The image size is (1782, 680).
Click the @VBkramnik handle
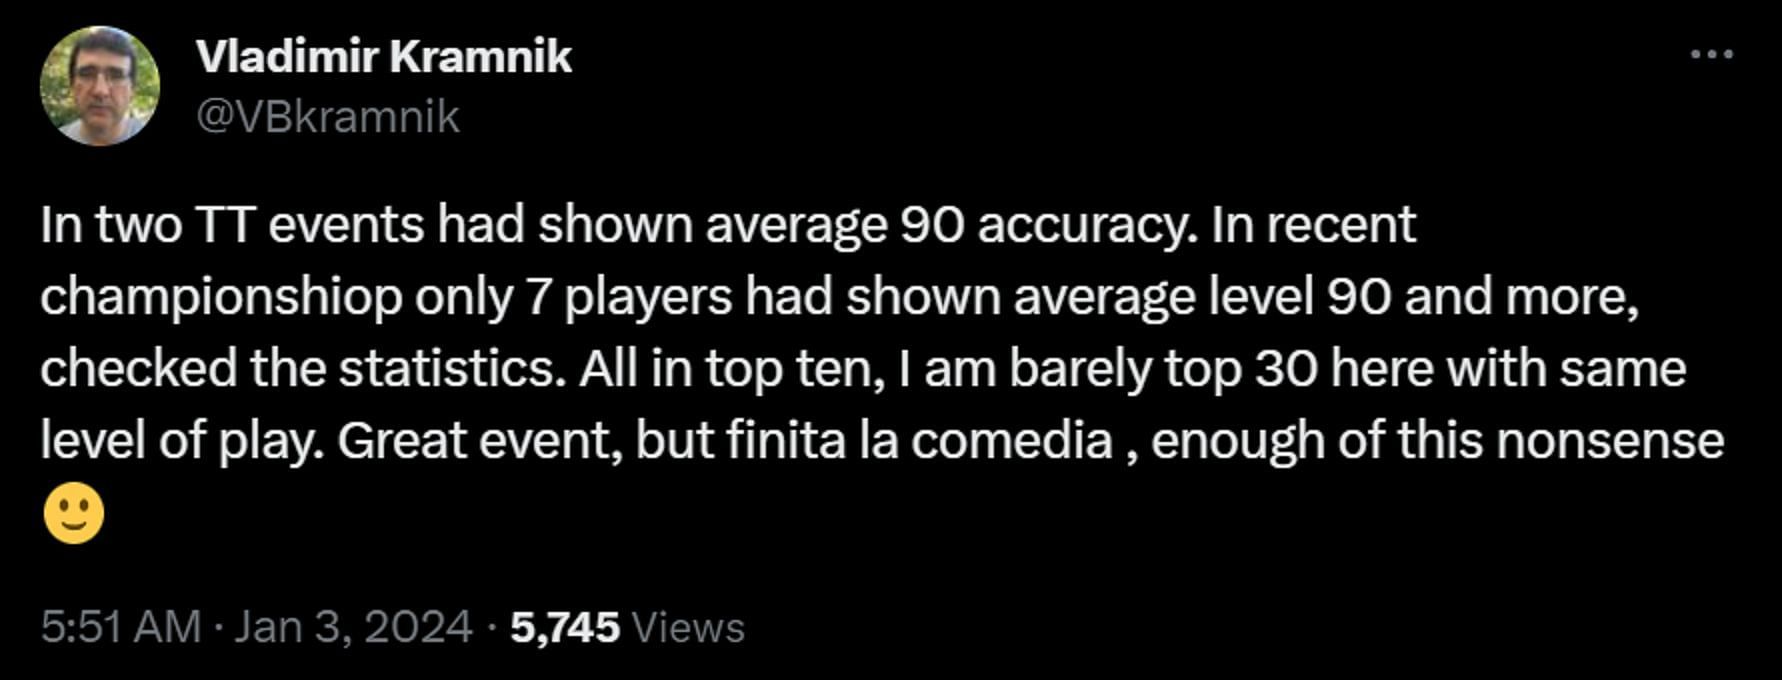328,117
